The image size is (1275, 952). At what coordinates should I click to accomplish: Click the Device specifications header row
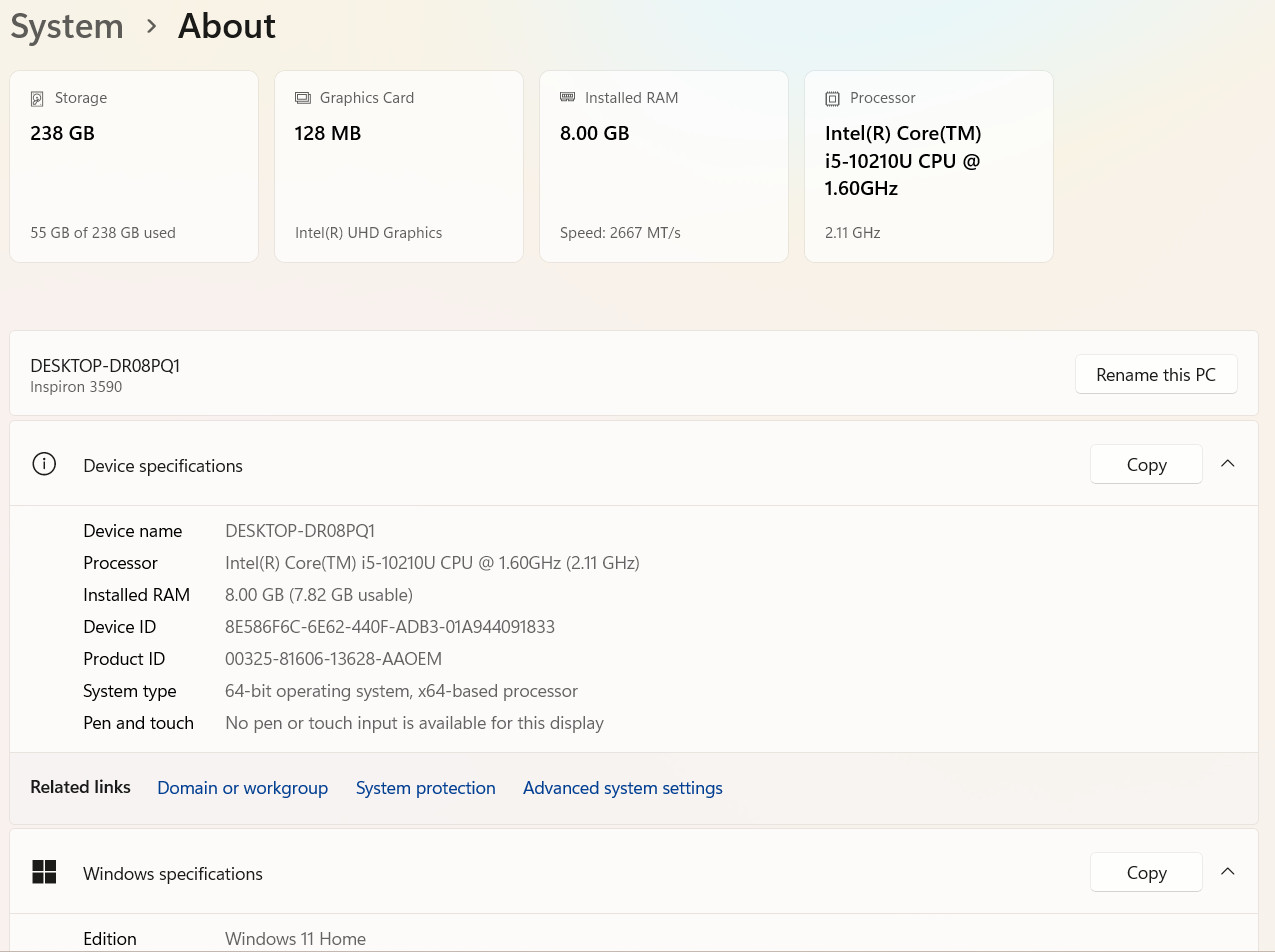coord(634,464)
